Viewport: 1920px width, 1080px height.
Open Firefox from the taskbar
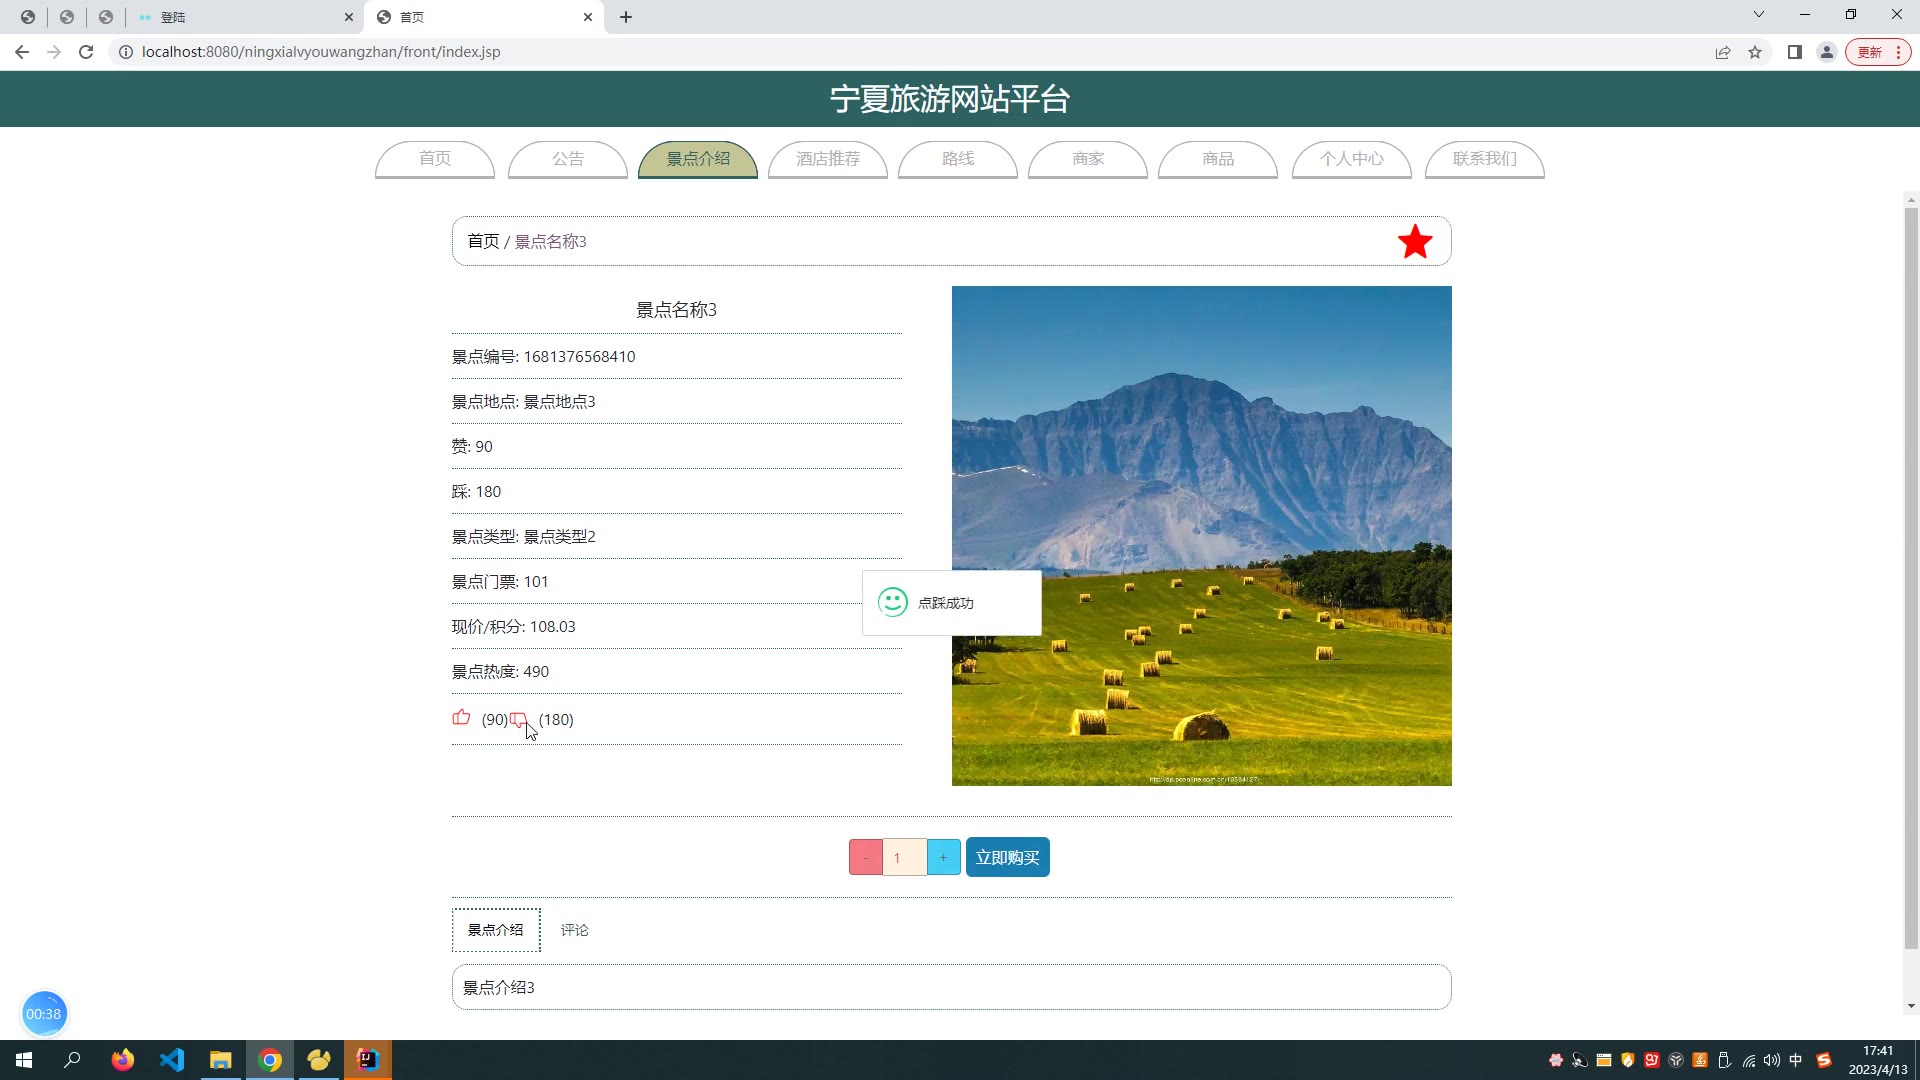point(123,1060)
